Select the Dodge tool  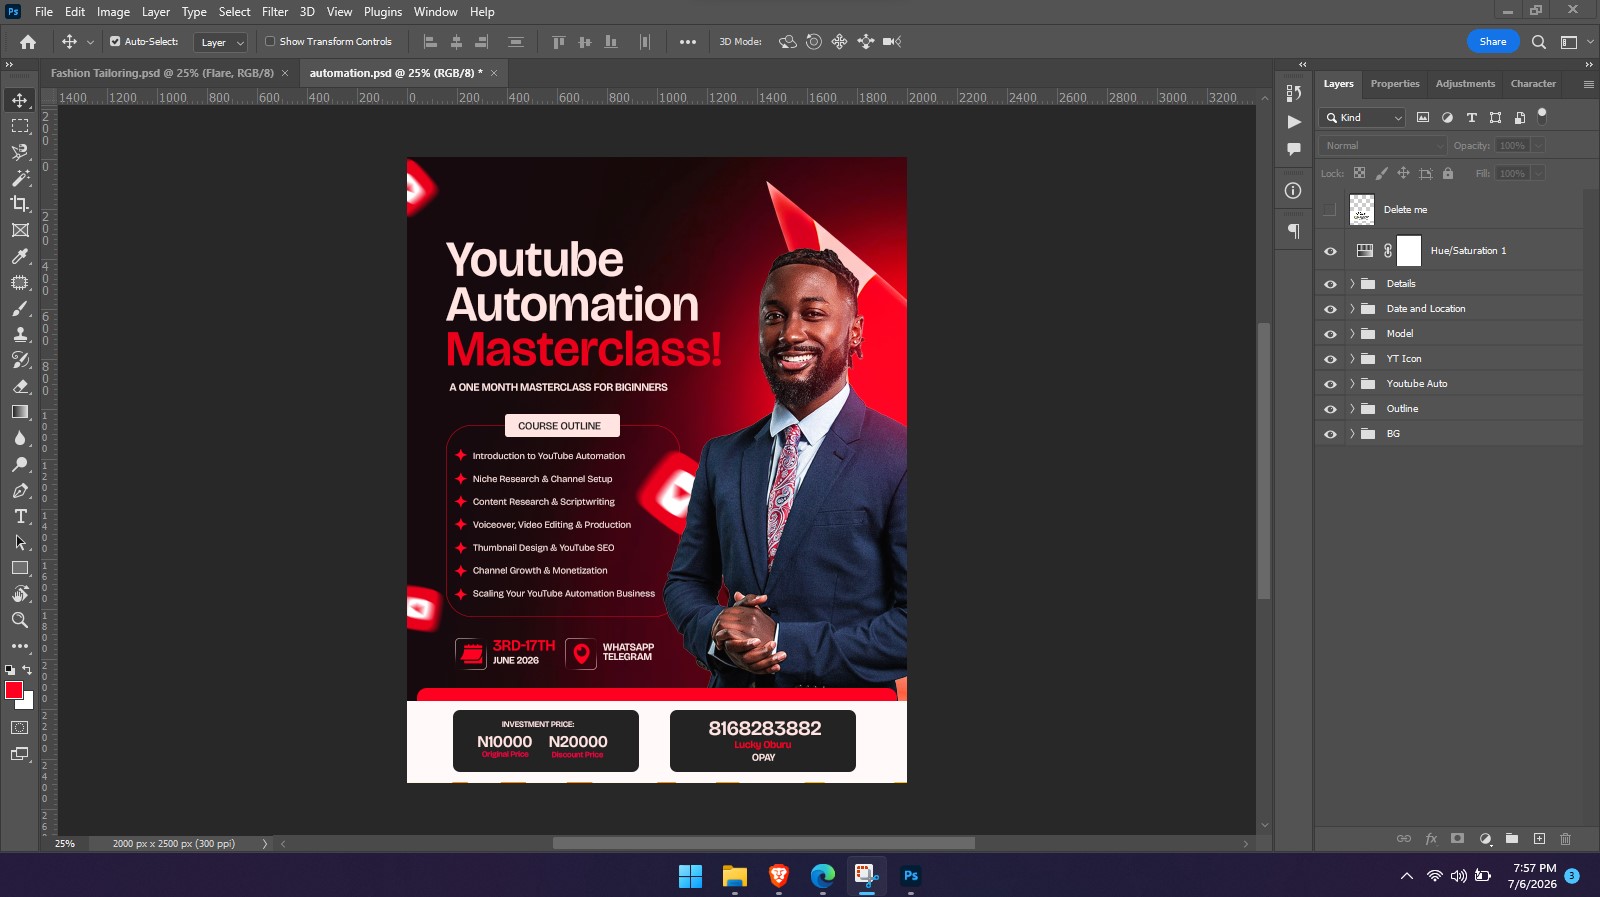coord(20,464)
